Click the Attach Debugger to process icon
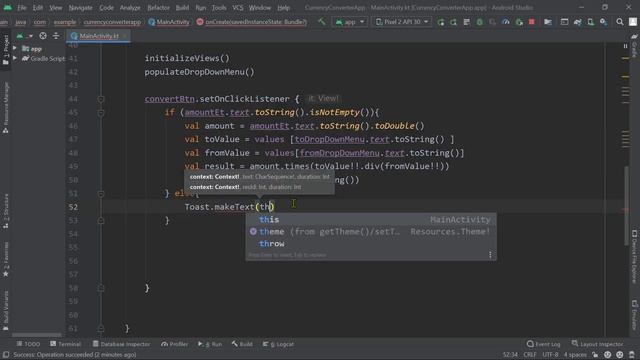 (x=519, y=22)
